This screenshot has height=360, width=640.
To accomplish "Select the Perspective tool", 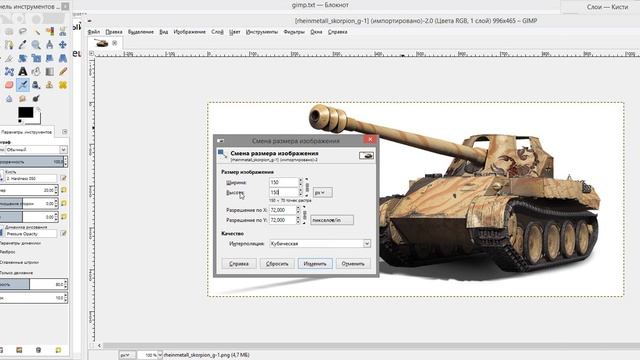I will point(62,58).
